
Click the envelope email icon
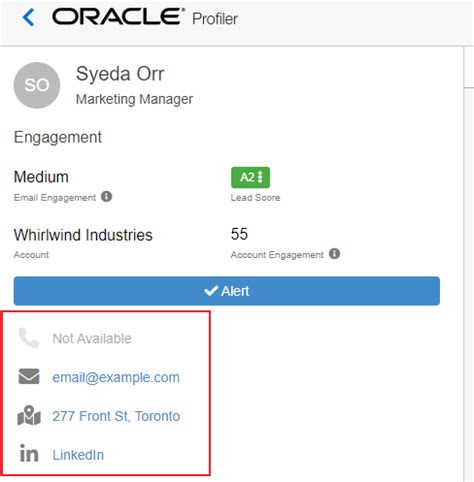coord(29,377)
